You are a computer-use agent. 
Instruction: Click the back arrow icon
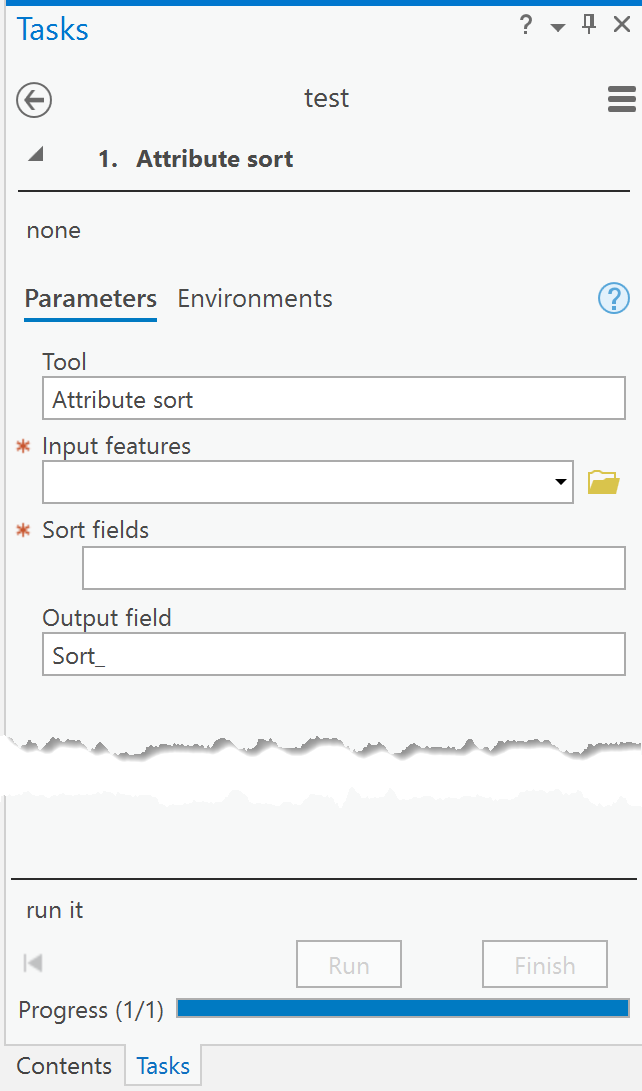pos(35,100)
